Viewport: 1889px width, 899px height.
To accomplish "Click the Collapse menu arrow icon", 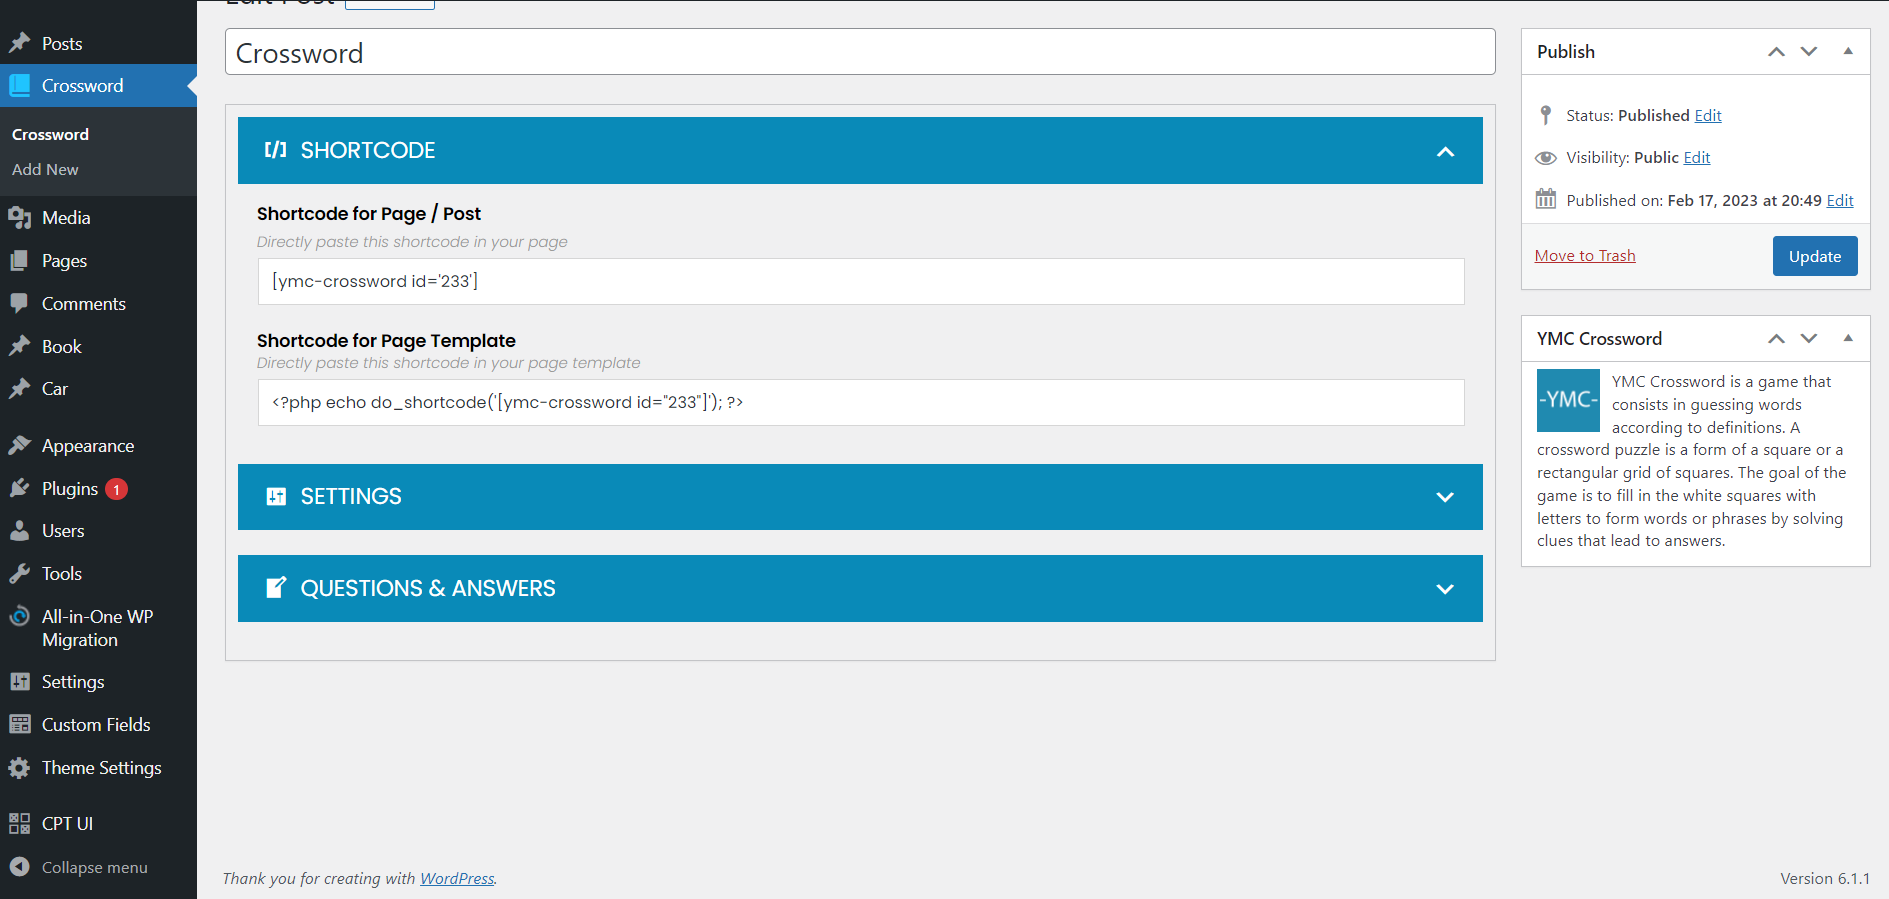I will click(20, 867).
